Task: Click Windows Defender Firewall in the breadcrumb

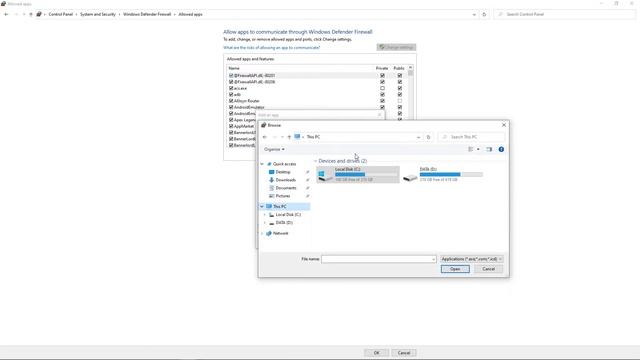Action: click(x=147, y=14)
